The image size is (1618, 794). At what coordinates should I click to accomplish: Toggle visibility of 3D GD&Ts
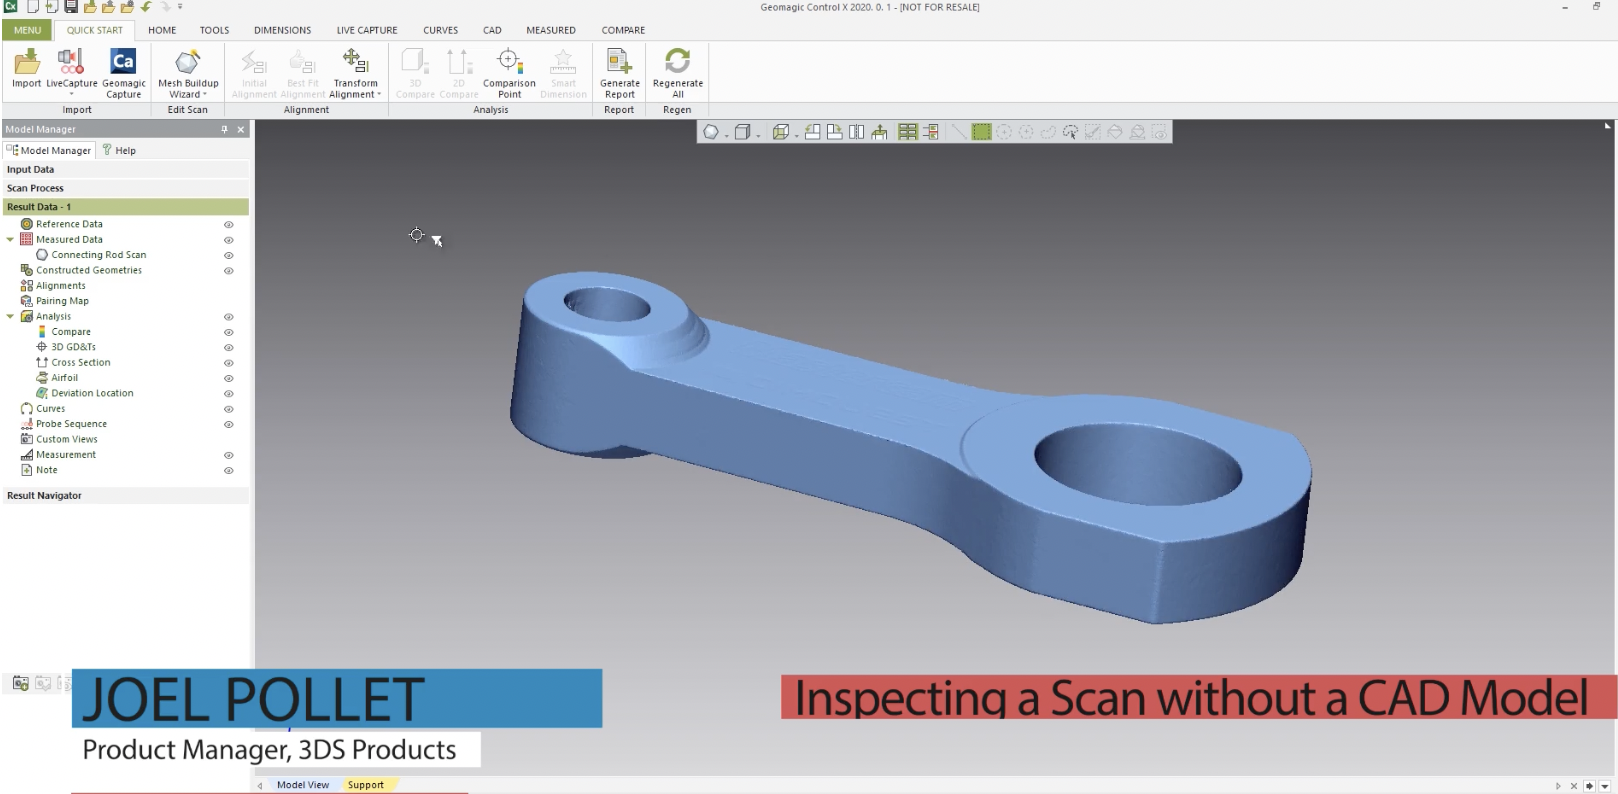(228, 348)
